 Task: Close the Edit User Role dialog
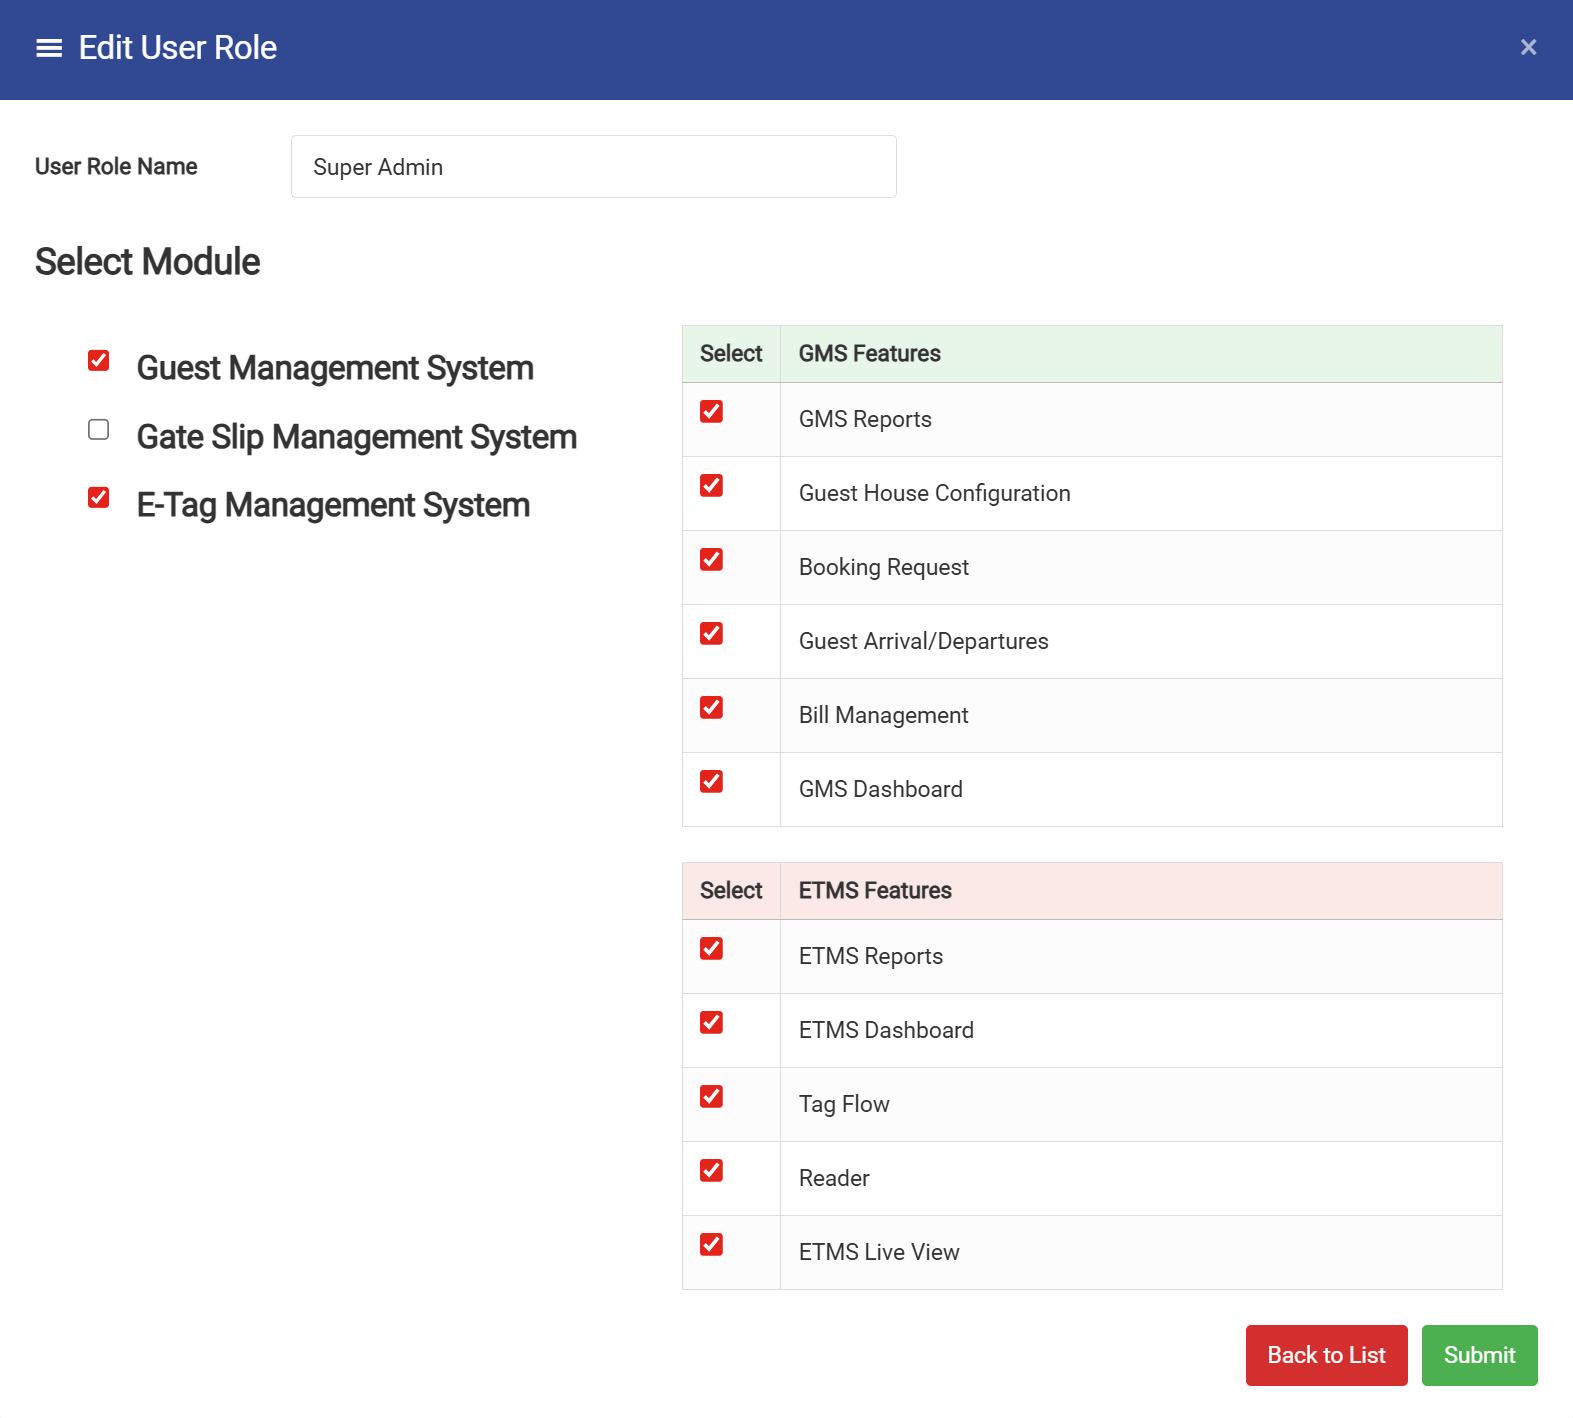click(x=1528, y=47)
